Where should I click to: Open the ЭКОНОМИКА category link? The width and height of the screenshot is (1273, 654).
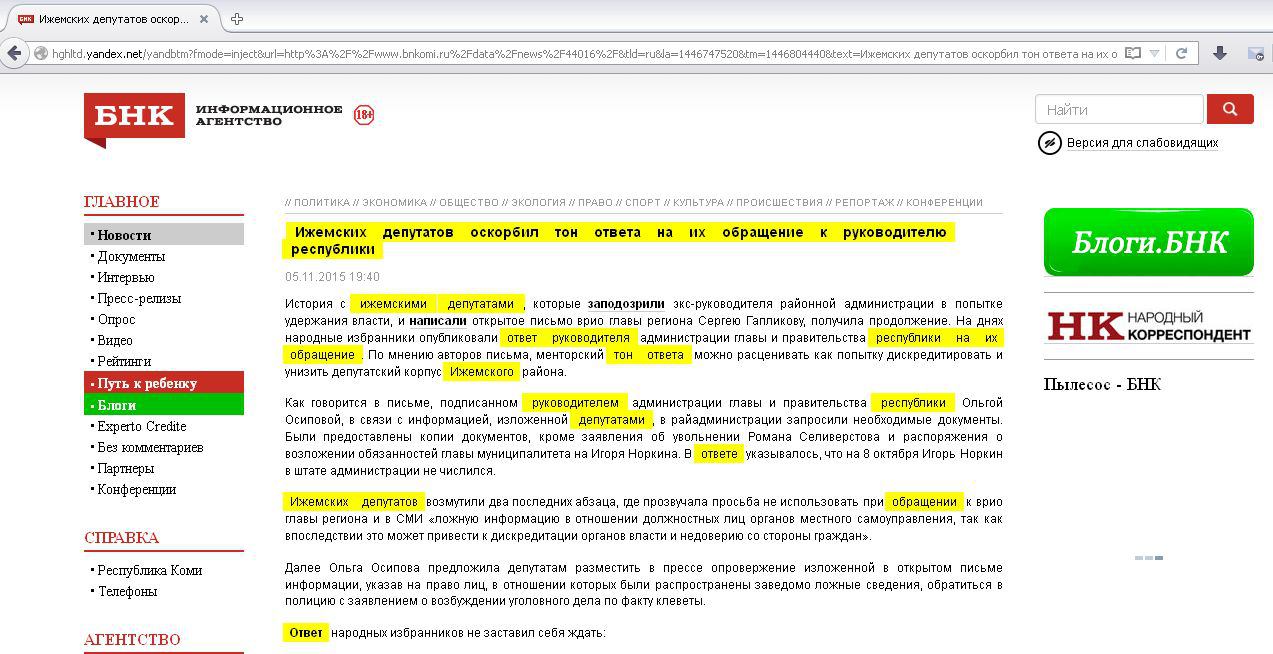[394, 202]
